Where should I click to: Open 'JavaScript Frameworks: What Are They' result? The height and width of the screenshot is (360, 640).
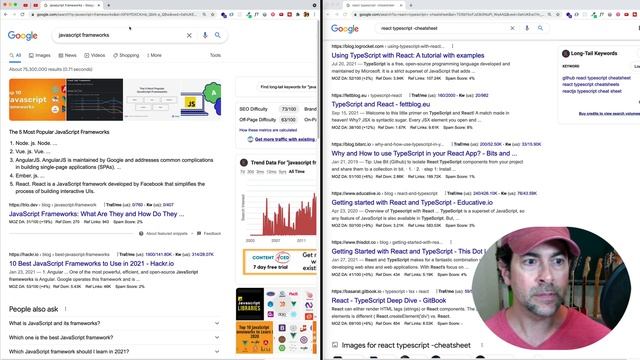pyautogui.click(x=96, y=214)
